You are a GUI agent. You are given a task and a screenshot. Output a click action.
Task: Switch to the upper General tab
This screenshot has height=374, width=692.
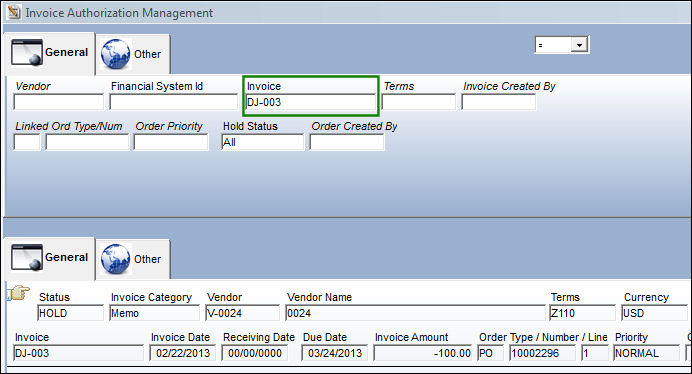49,53
